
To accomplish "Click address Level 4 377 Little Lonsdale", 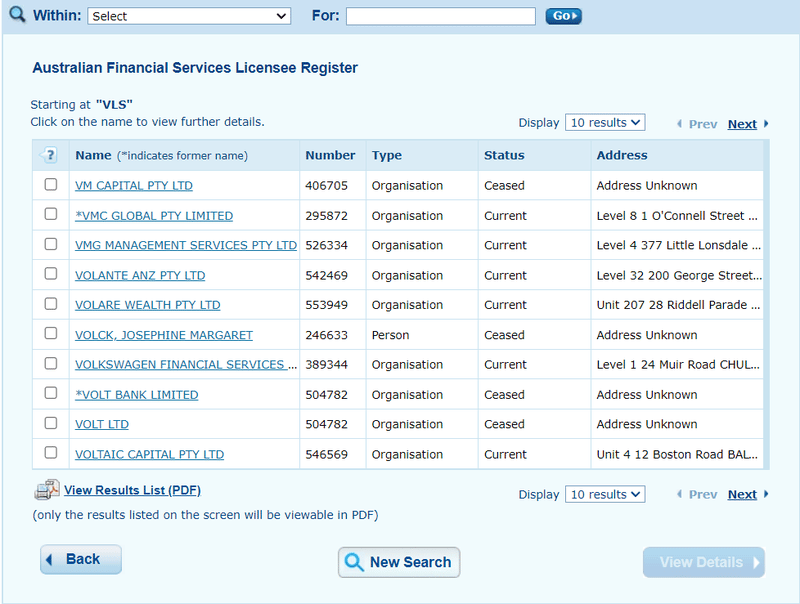I will tap(679, 245).
